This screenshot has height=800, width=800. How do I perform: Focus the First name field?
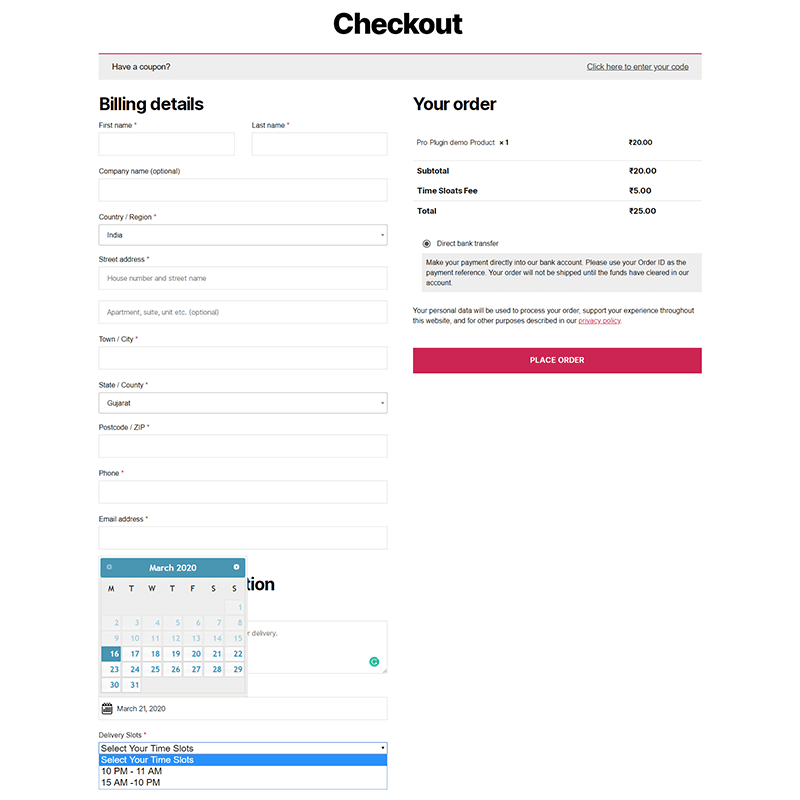click(166, 144)
